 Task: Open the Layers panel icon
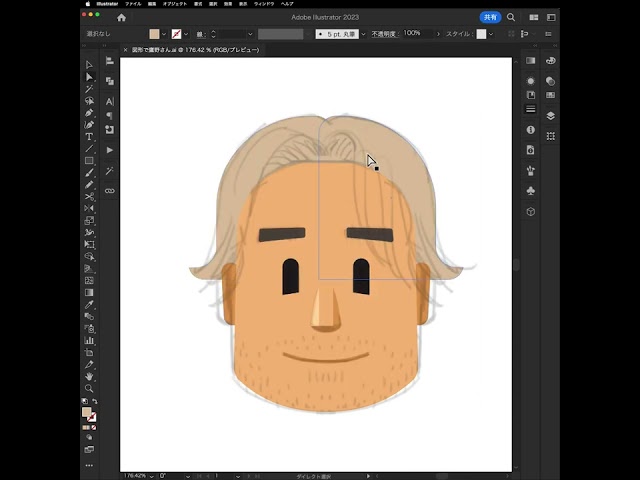point(550,116)
